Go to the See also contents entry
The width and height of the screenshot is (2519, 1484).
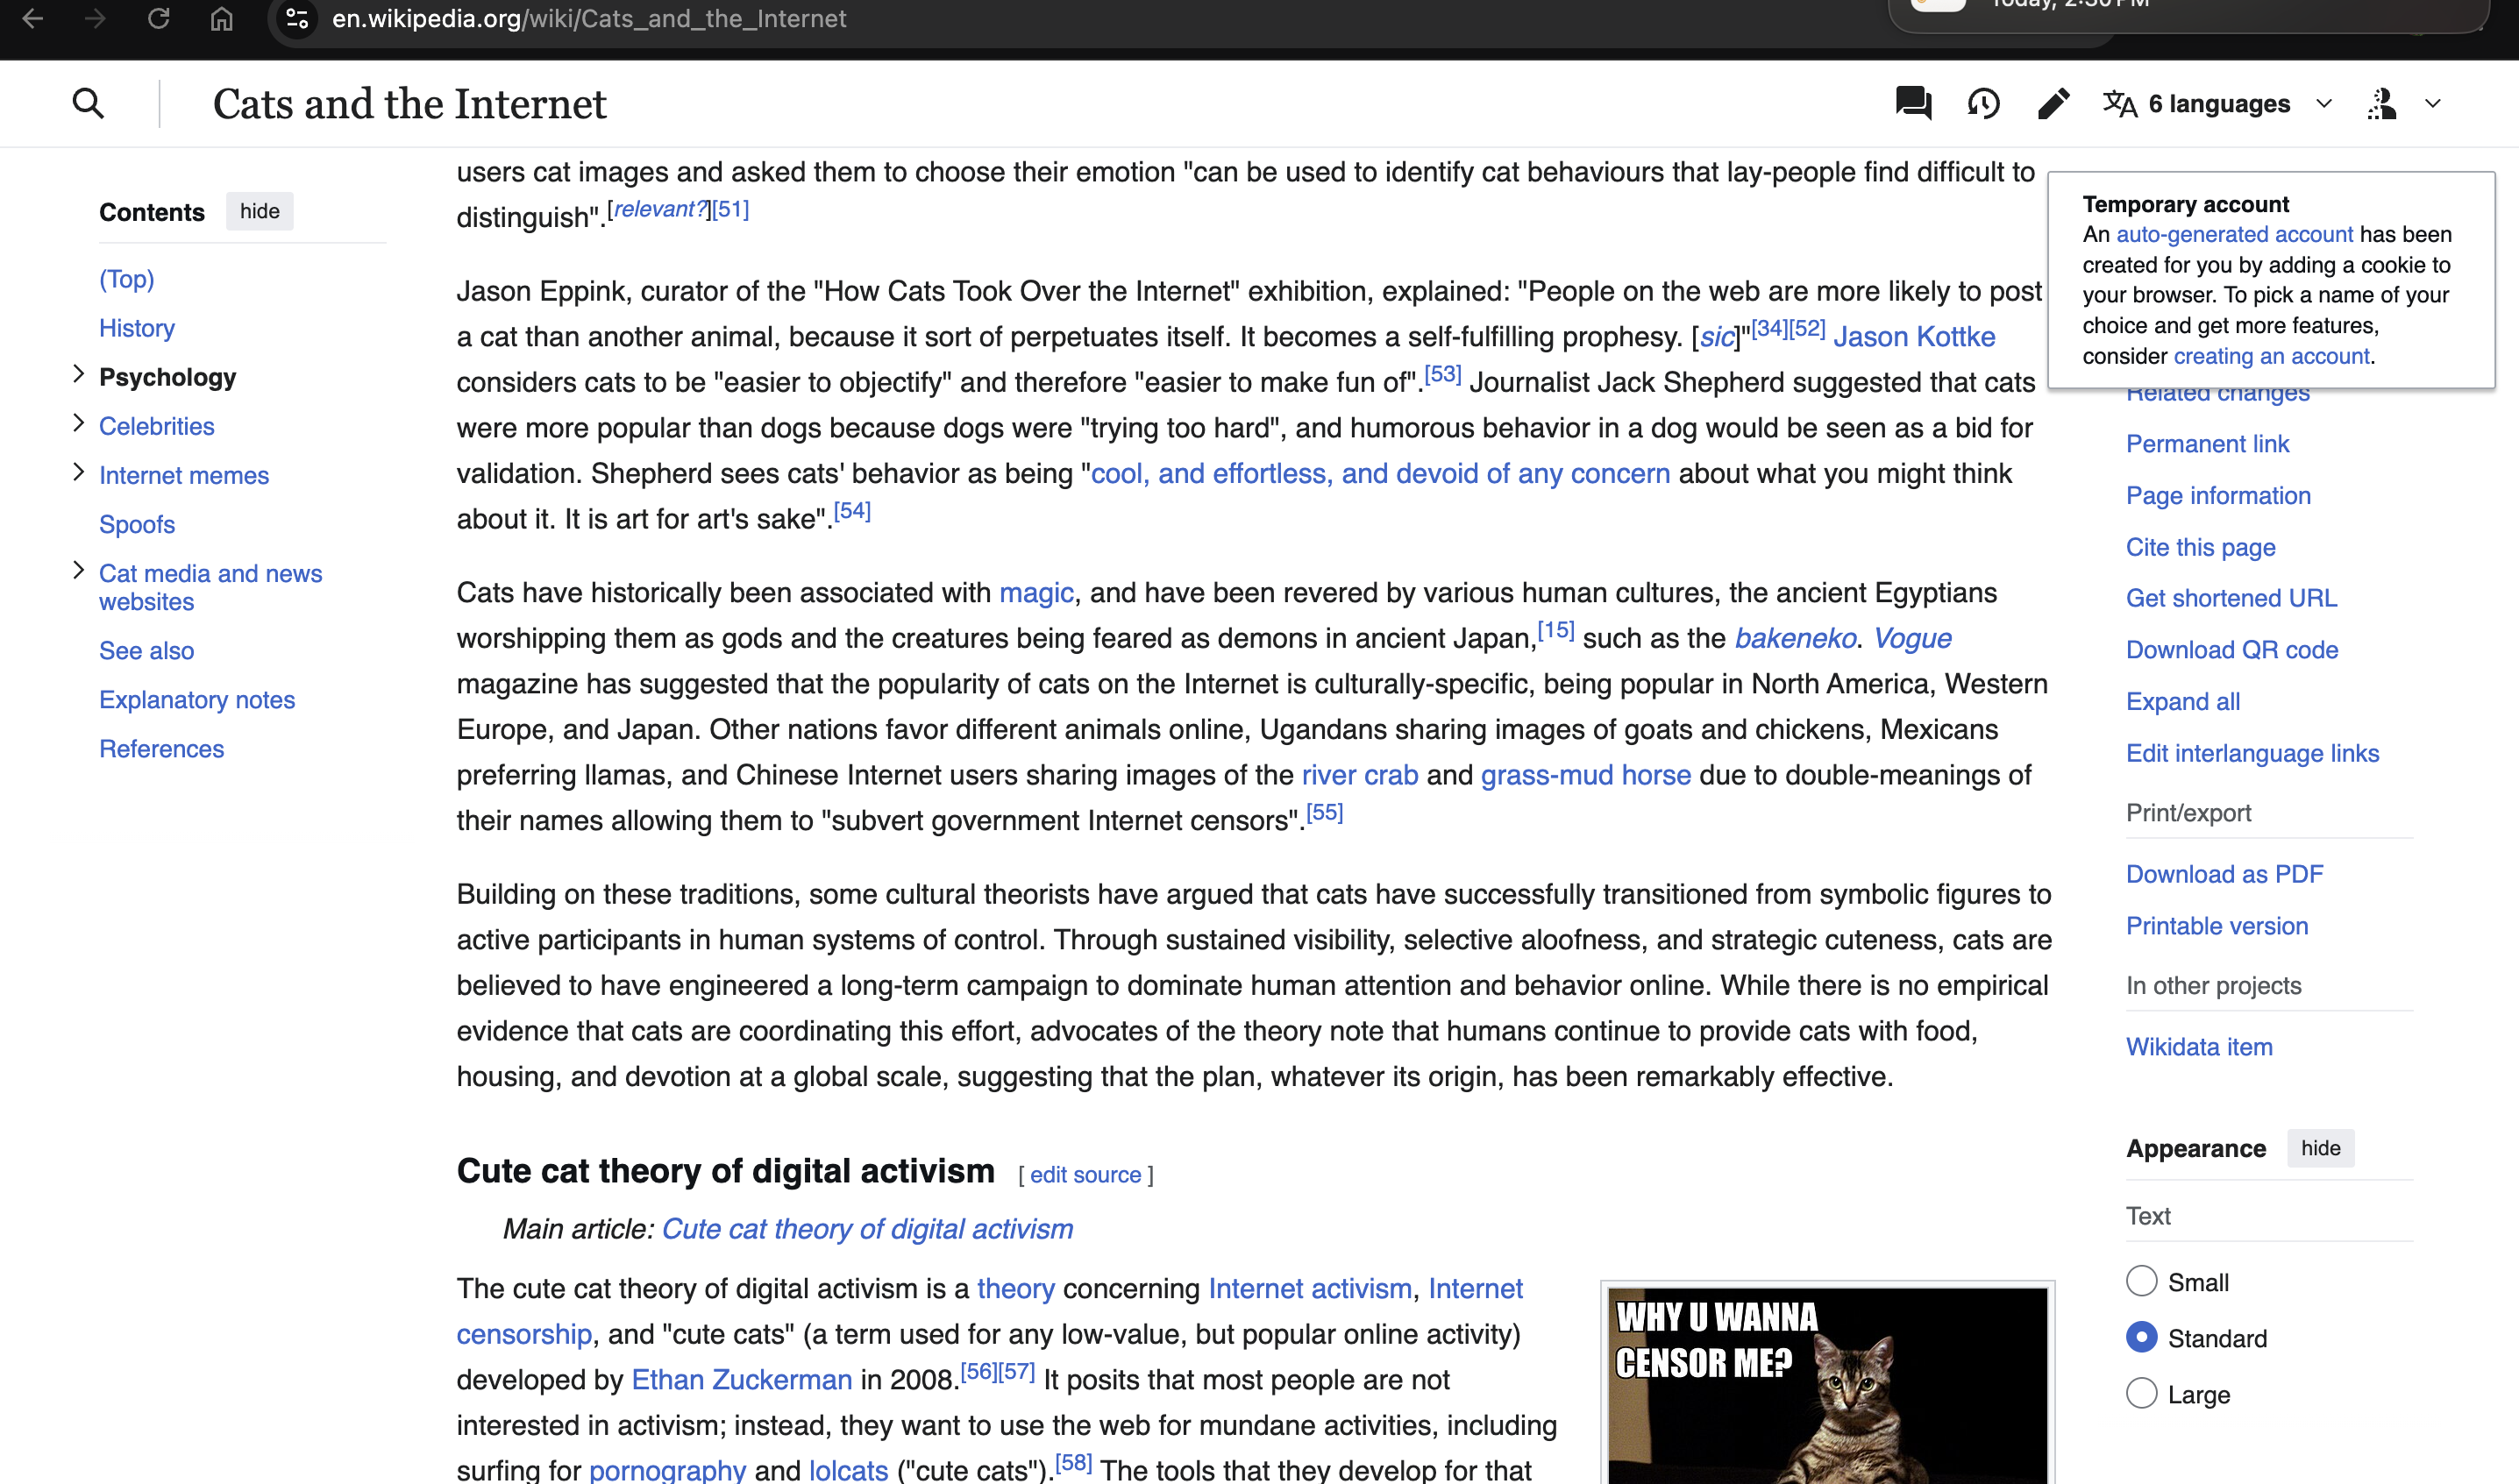point(146,651)
